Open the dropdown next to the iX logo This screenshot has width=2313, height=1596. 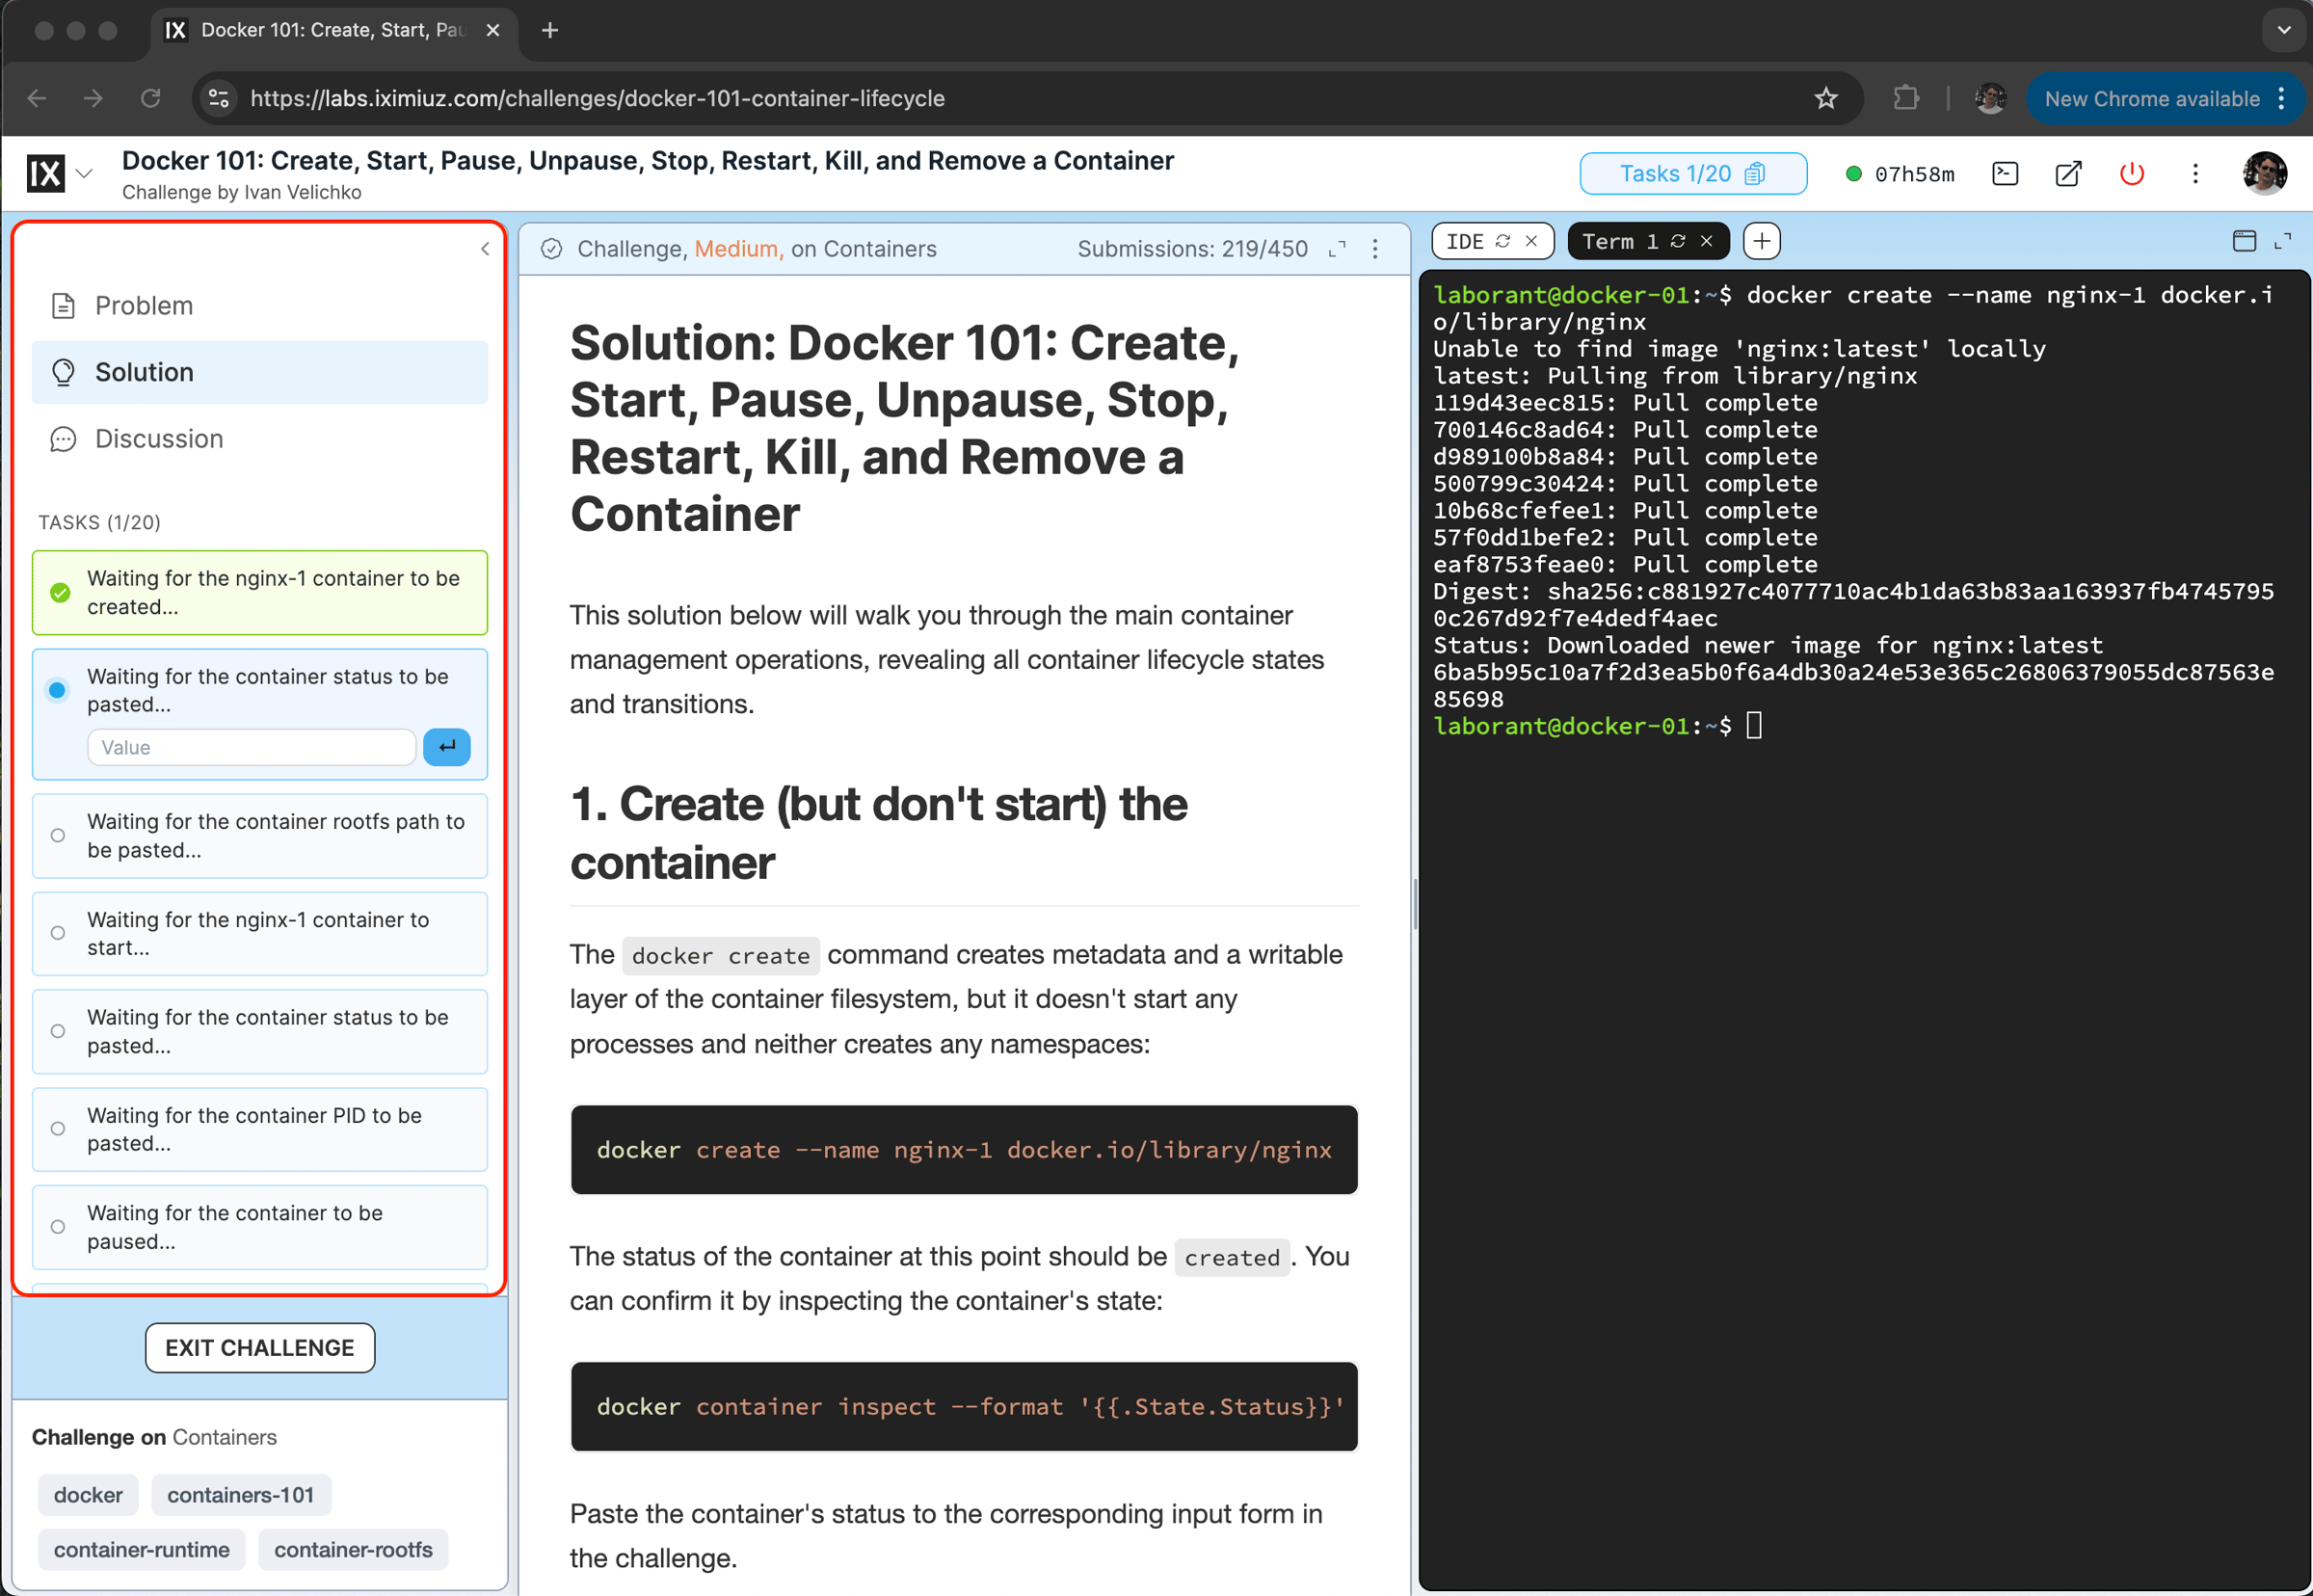point(85,174)
